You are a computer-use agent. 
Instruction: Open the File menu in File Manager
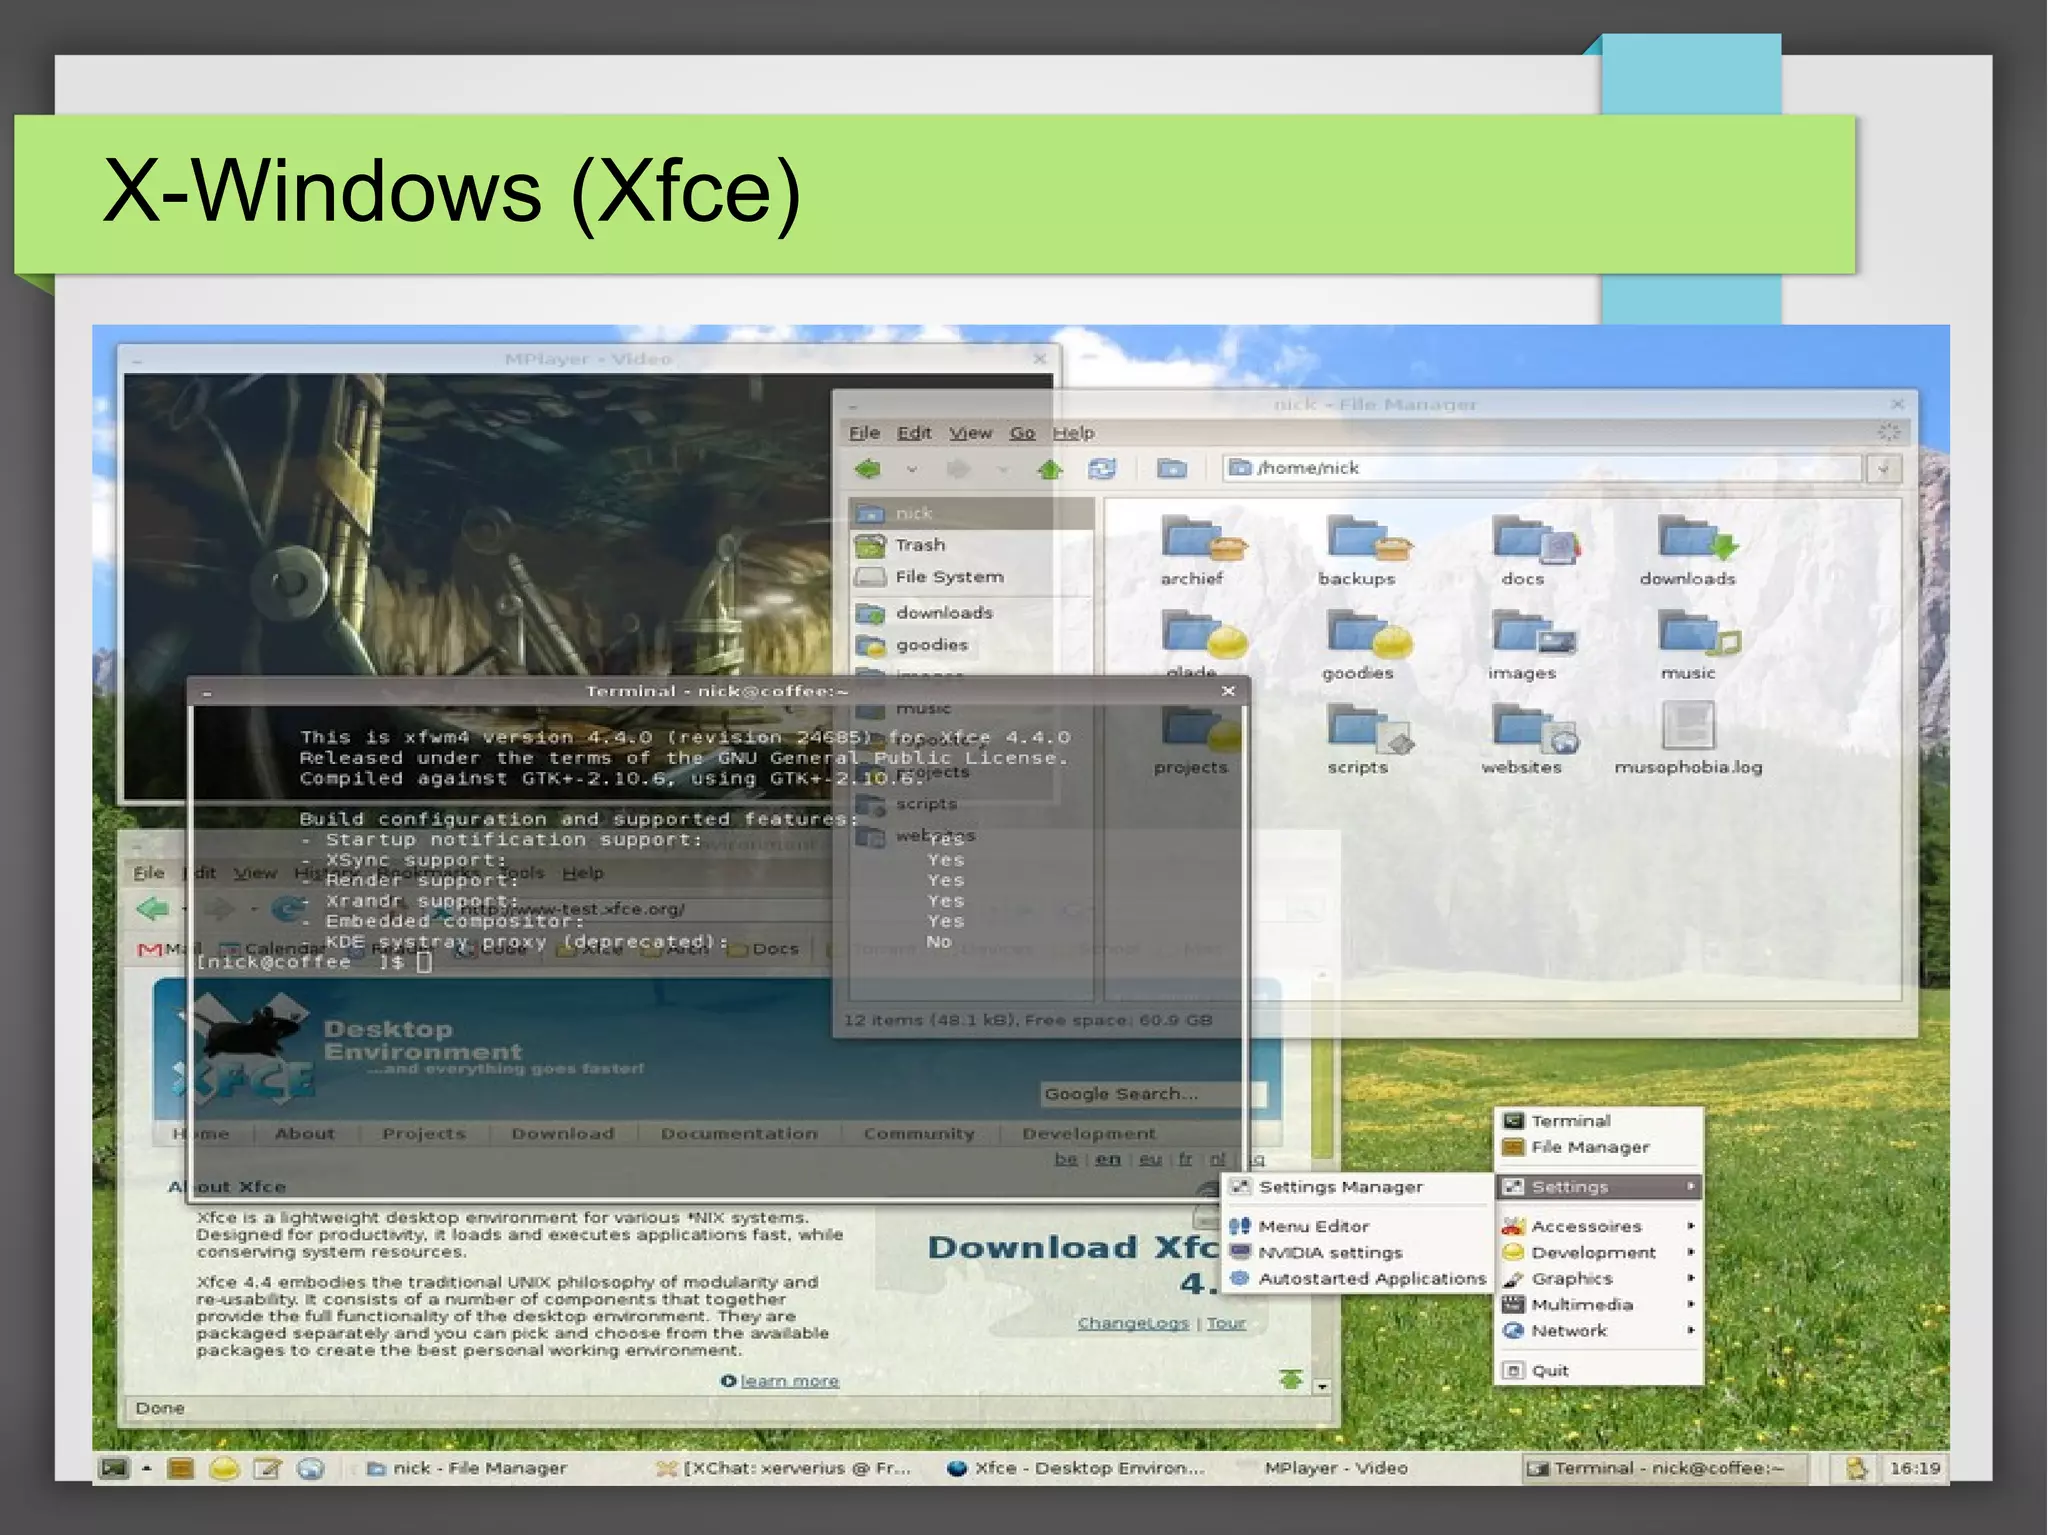[864, 433]
